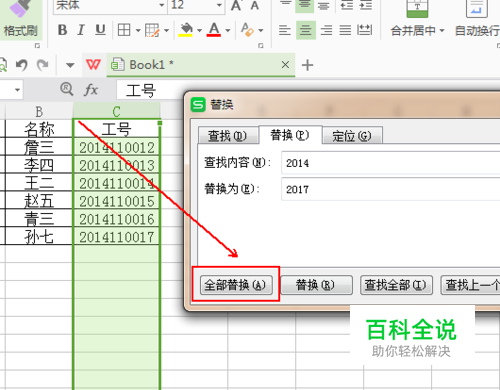Image resolution: width=500 pixels, height=390 pixels.
Task: Expand the font color dropdown arrow
Action: (228, 31)
